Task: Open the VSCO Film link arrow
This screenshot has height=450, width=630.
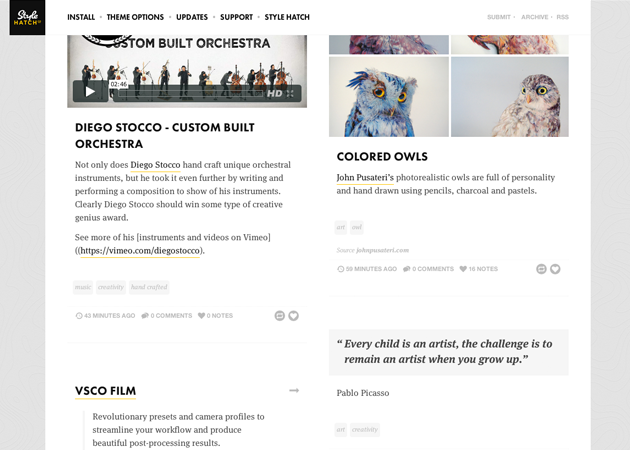Action: pyautogui.click(x=294, y=390)
